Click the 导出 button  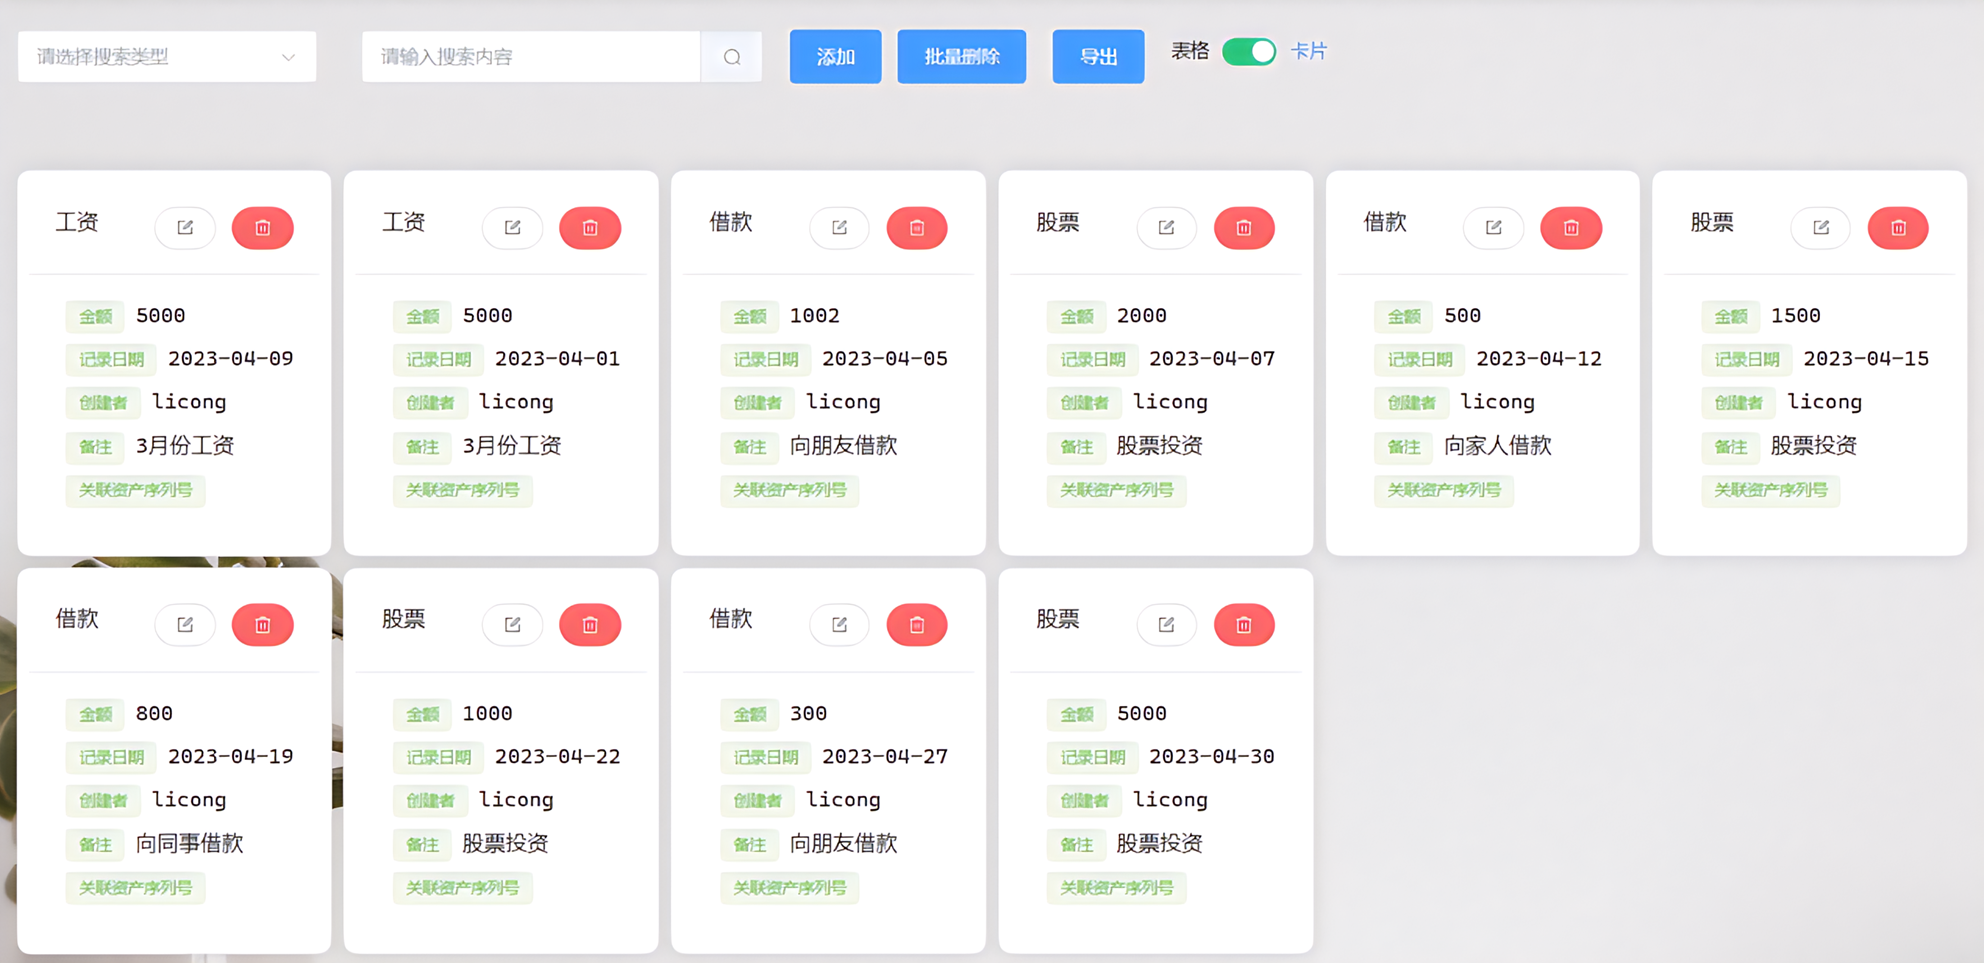(1097, 57)
